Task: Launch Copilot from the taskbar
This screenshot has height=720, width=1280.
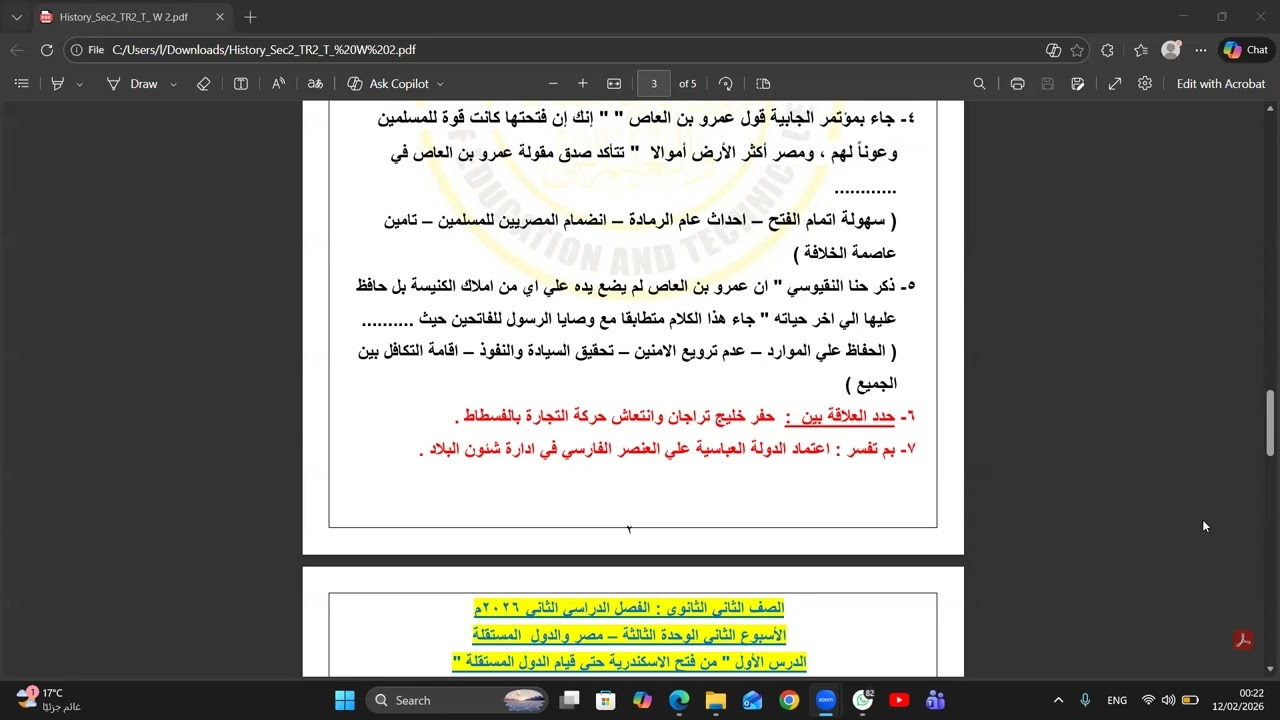Action: pos(642,700)
